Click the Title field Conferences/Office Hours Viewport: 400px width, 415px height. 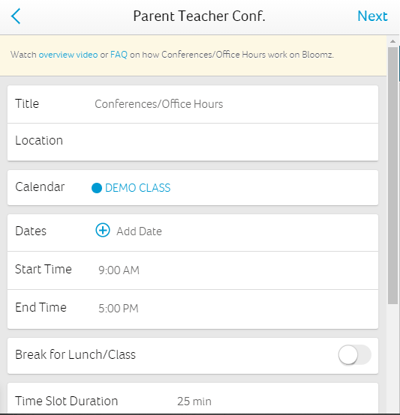pyautogui.click(x=159, y=104)
